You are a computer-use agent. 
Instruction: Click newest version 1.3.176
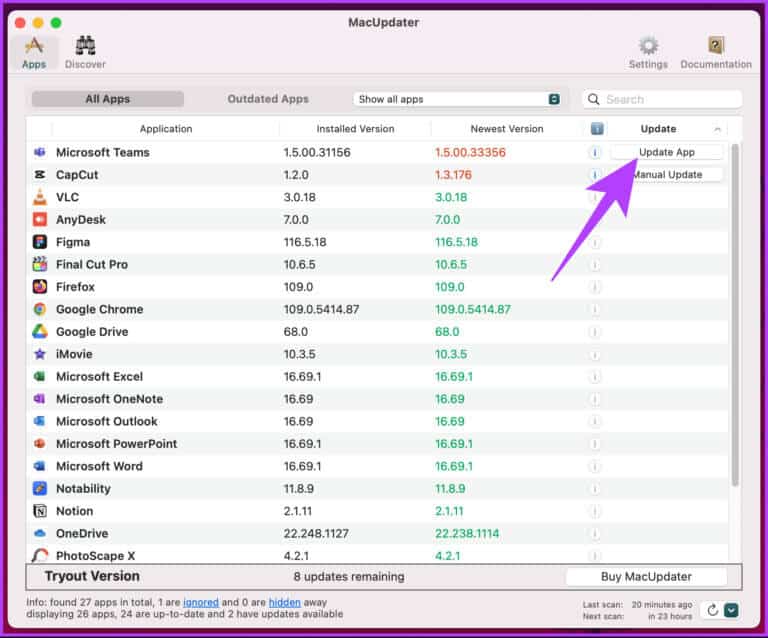click(454, 175)
